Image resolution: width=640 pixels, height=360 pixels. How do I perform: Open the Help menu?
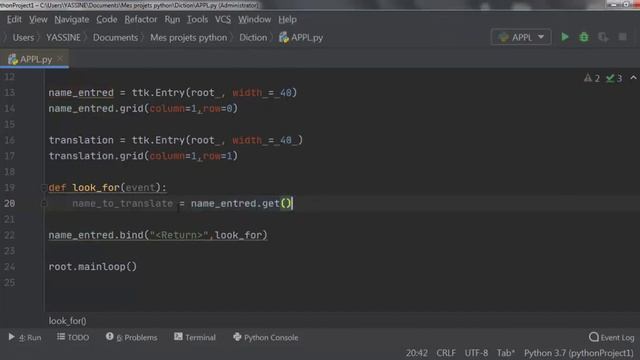tap(287, 19)
